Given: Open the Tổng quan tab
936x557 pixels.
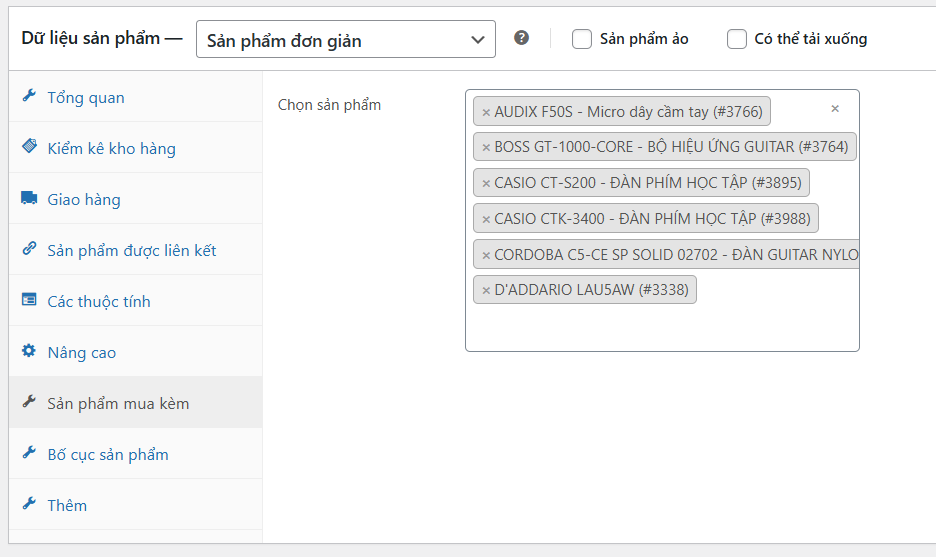Looking at the screenshot, I should [136, 97].
